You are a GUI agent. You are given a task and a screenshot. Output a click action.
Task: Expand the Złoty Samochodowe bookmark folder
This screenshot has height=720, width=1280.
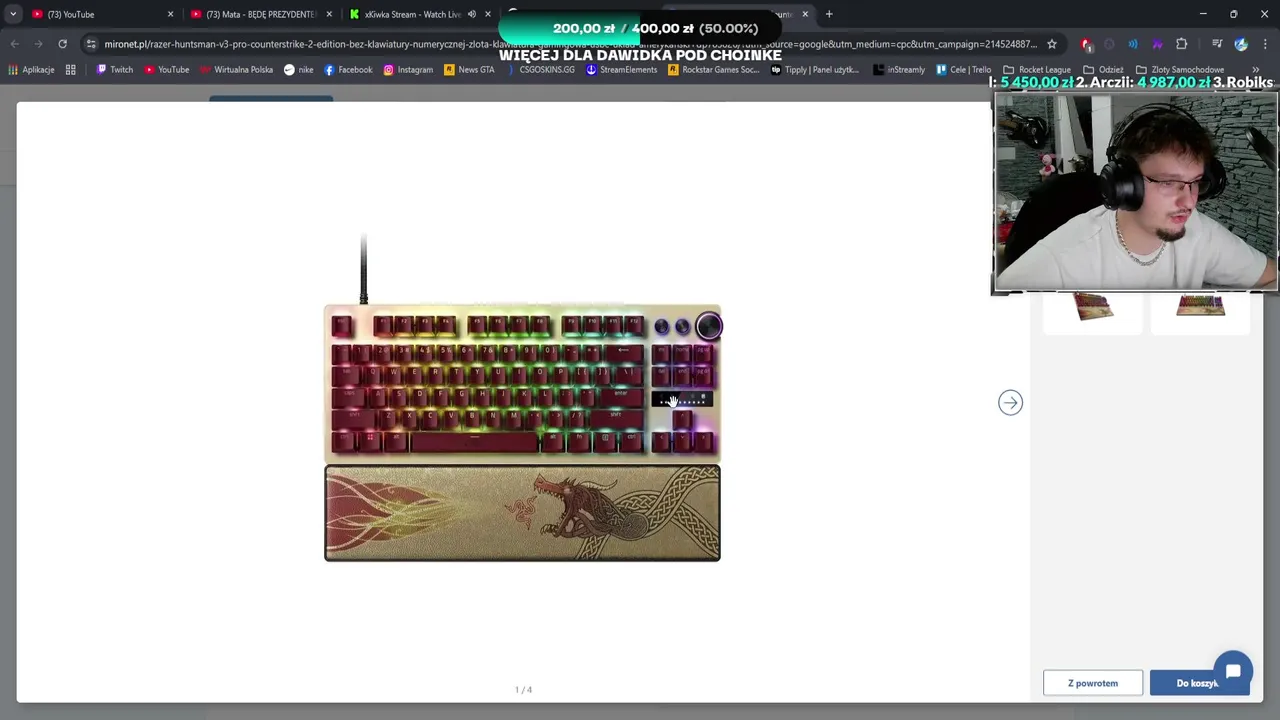(x=1180, y=70)
